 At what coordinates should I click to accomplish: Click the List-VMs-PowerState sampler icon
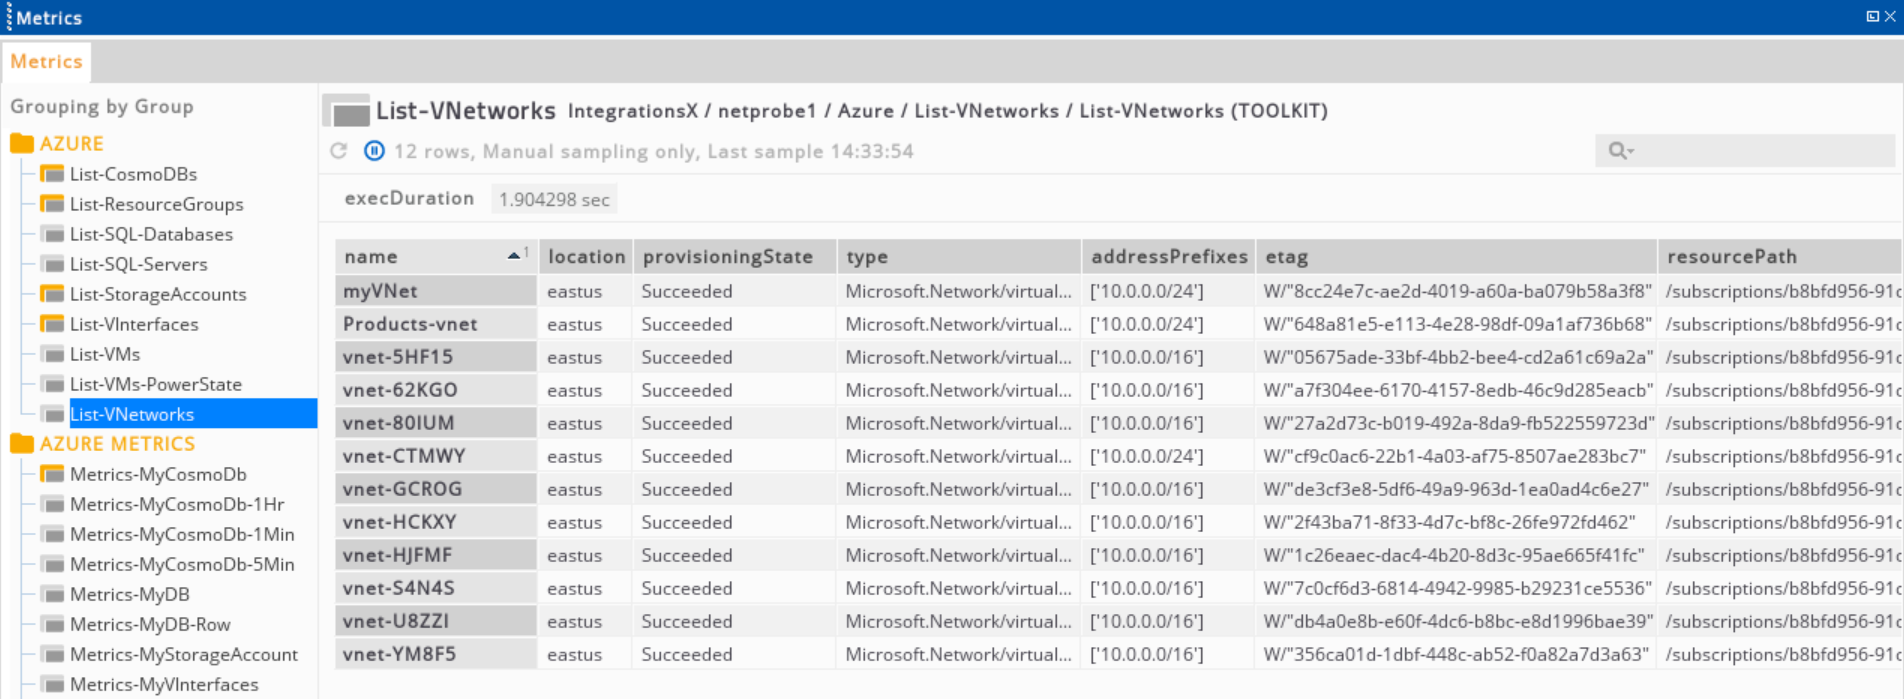[52, 384]
